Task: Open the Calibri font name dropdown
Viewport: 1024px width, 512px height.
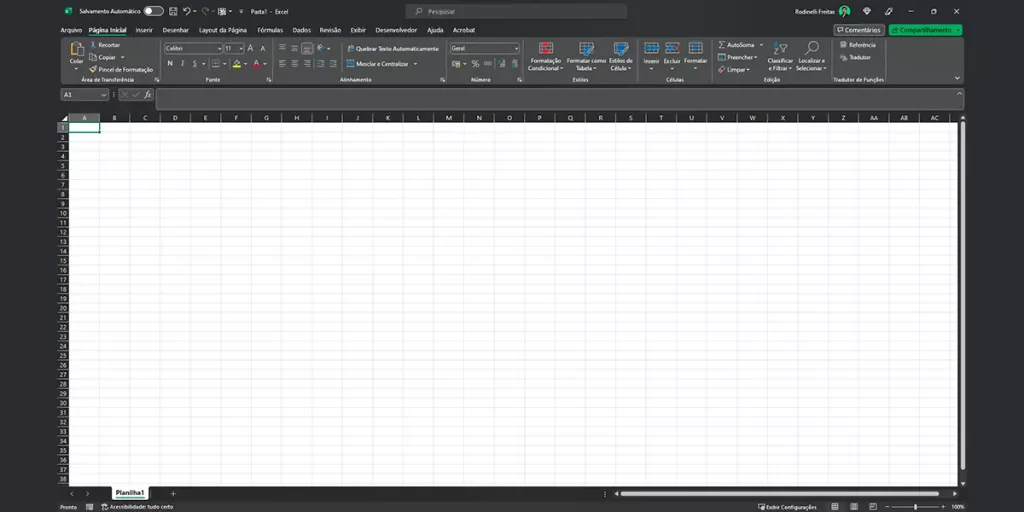Action: coord(219,48)
